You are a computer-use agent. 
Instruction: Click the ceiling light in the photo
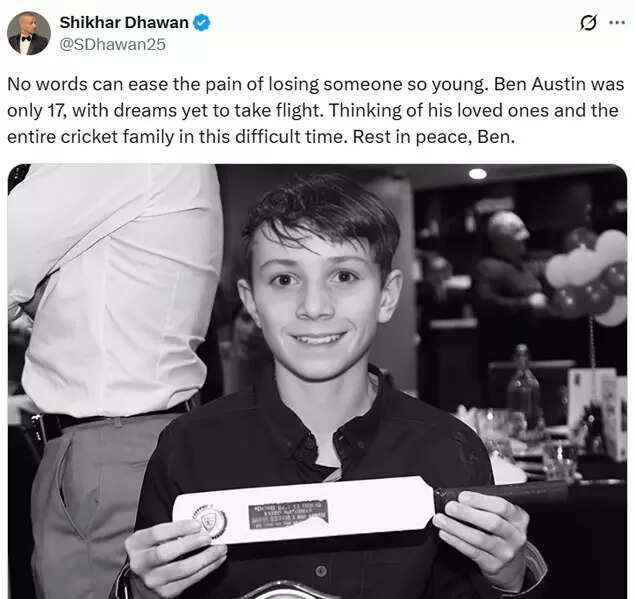coord(478,174)
